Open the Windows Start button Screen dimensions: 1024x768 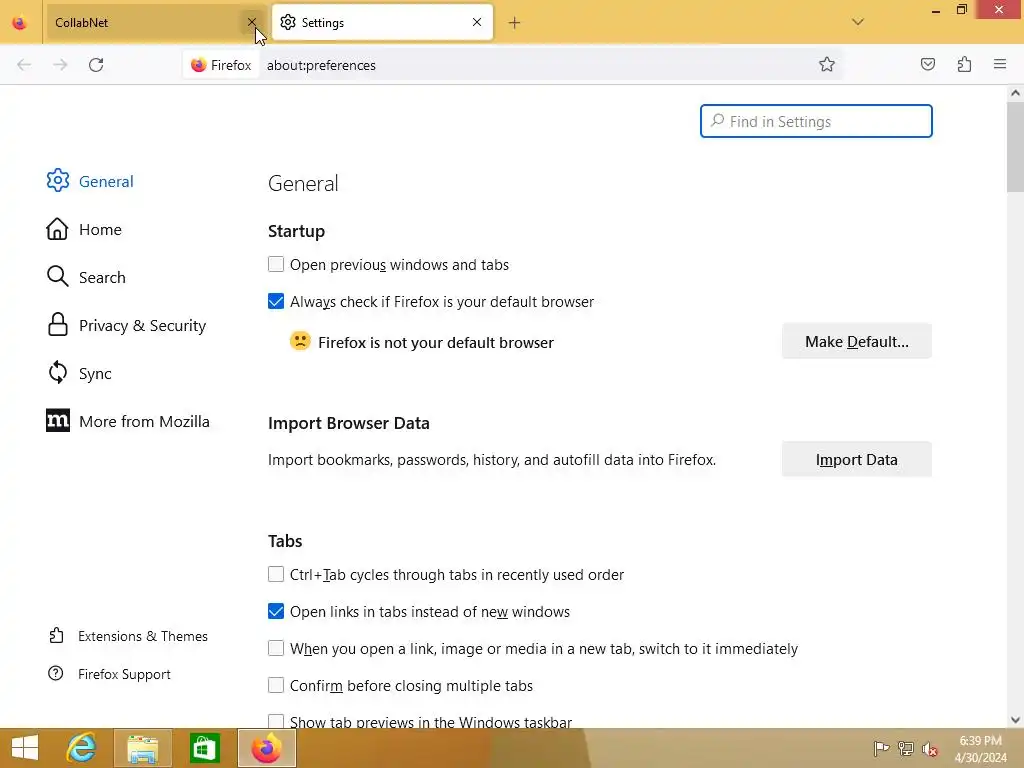[25, 748]
